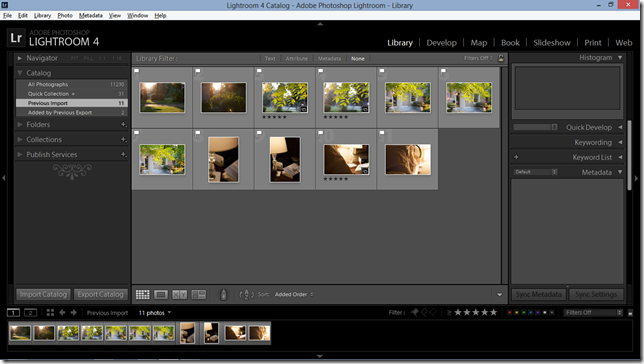Screen dimensions: 644x364
Task: Collapse the left panel group arrow
Action: coord(3,178)
